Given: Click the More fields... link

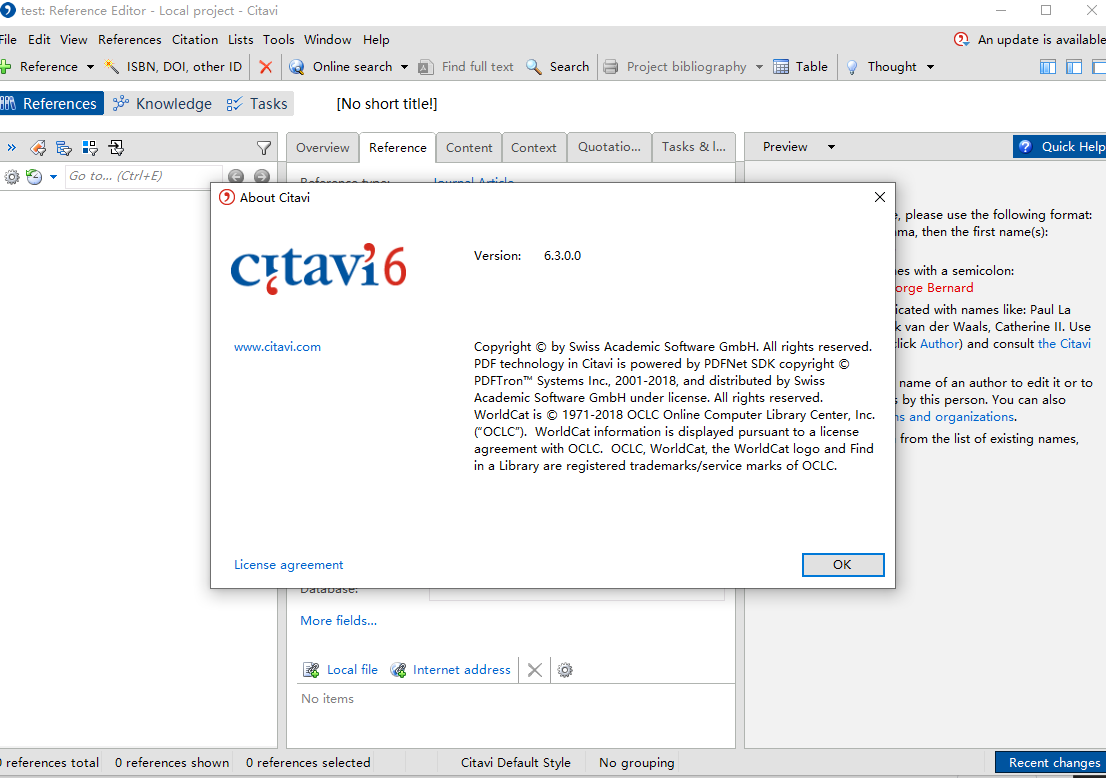Looking at the screenshot, I should click(339, 621).
